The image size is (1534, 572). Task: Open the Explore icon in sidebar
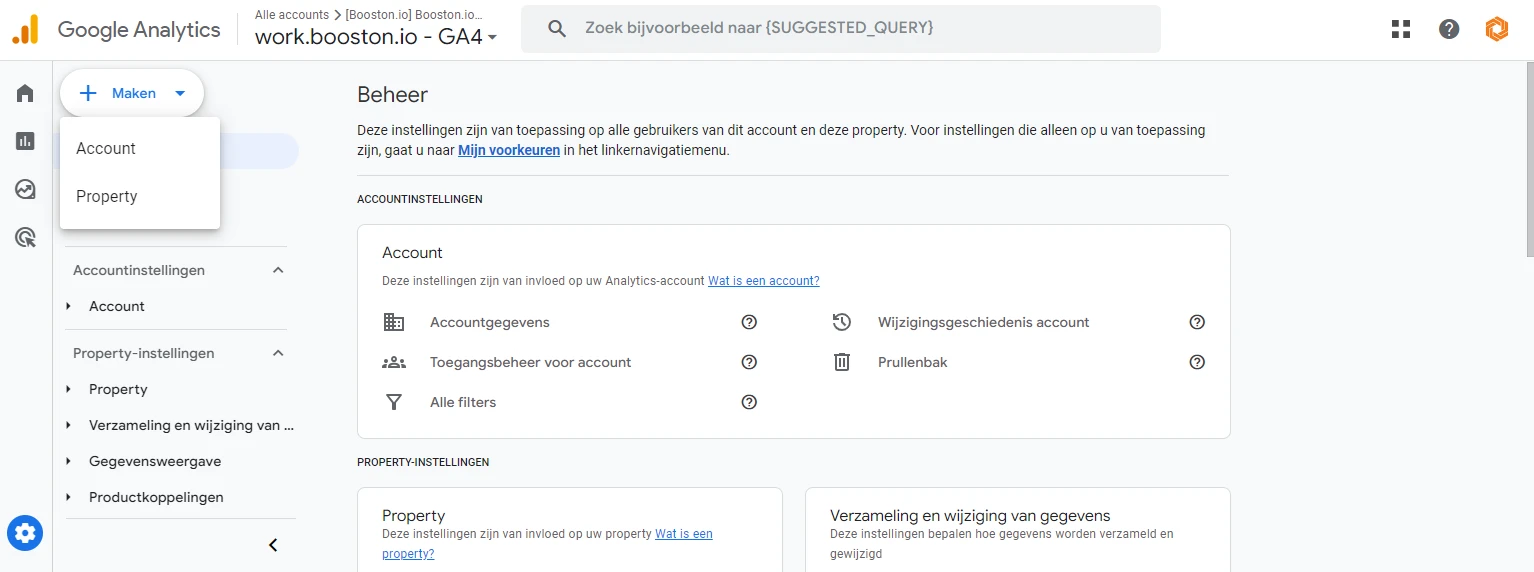pos(25,189)
